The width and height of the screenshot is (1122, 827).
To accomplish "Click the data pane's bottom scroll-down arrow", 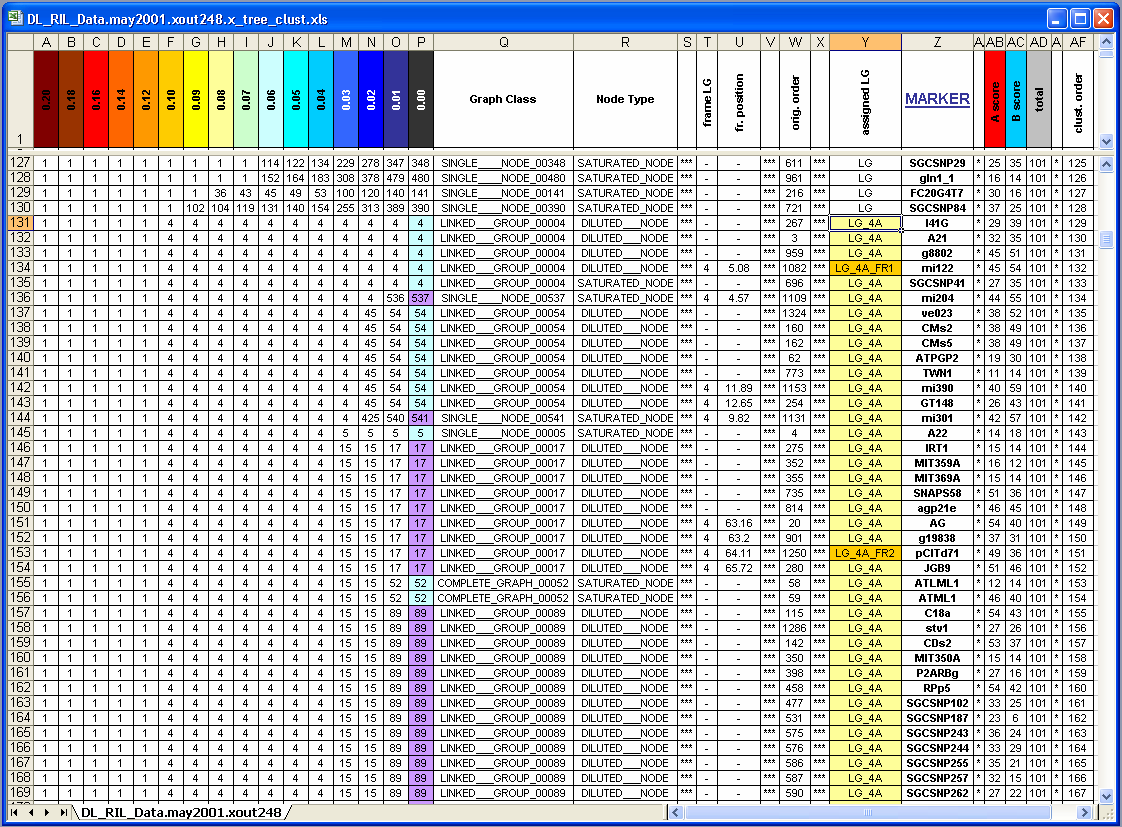I will [1106, 796].
